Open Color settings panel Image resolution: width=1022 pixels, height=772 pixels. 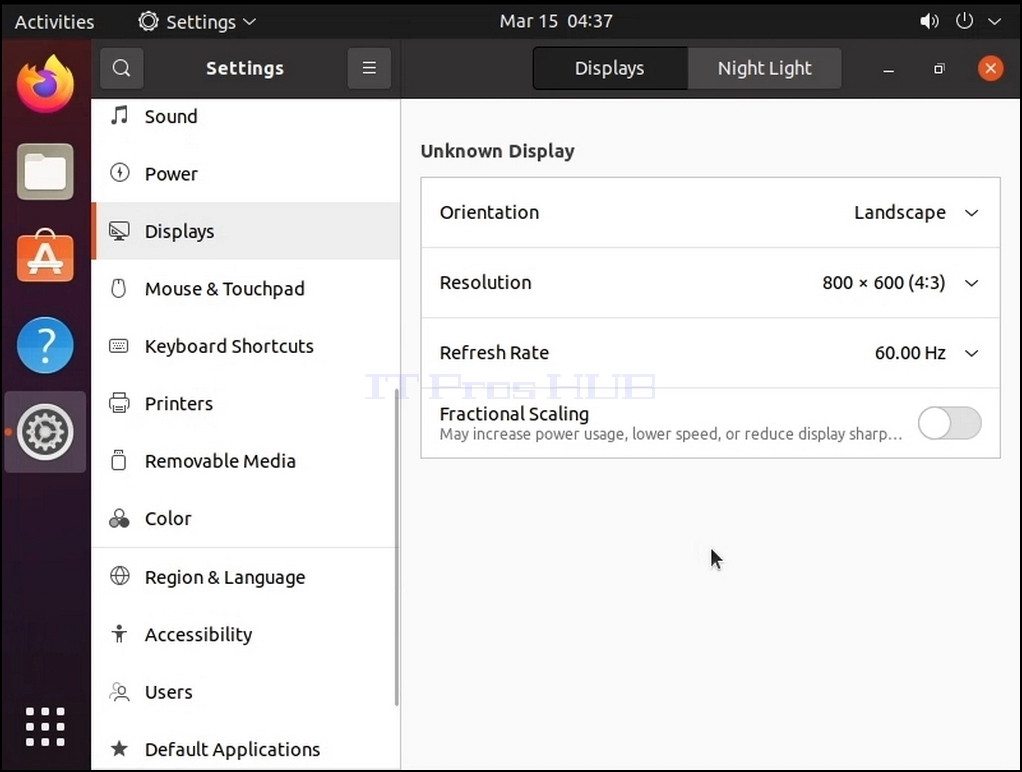(246, 518)
